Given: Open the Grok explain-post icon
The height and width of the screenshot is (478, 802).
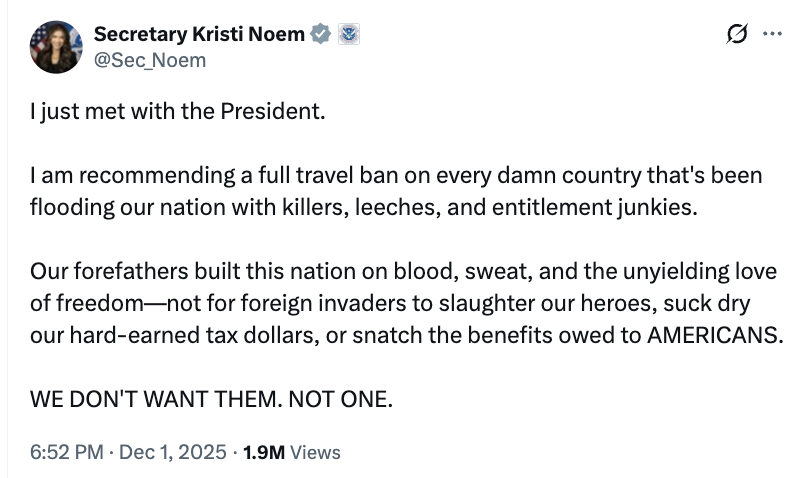Looking at the screenshot, I should tap(736, 34).
